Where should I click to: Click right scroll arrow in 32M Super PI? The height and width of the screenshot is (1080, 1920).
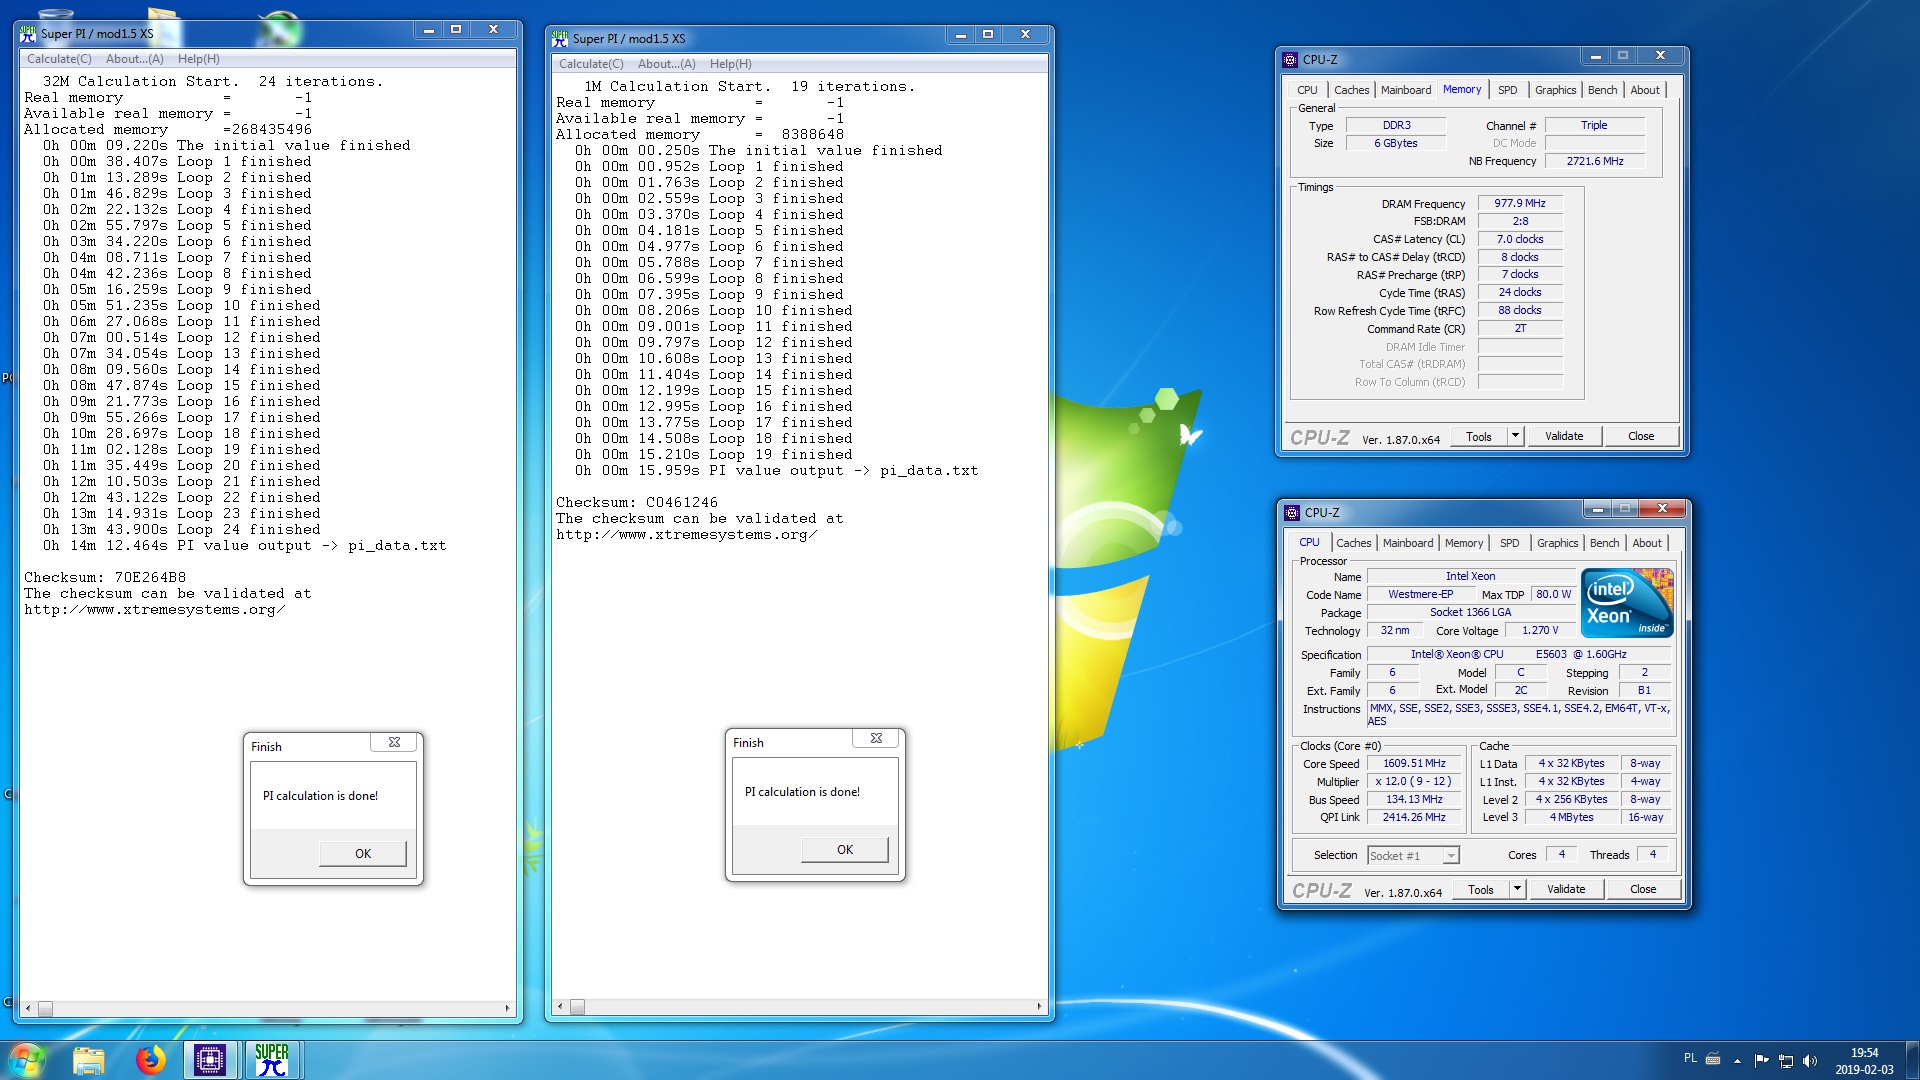coord(507,1008)
